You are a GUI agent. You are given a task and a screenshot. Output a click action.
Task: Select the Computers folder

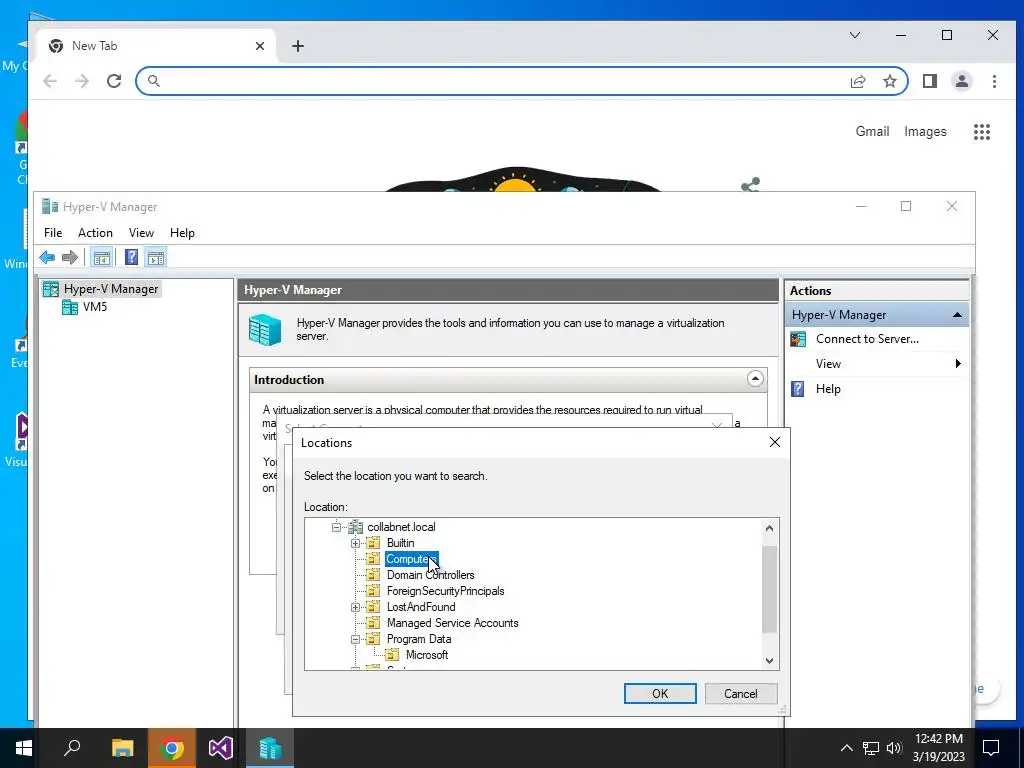pos(411,559)
